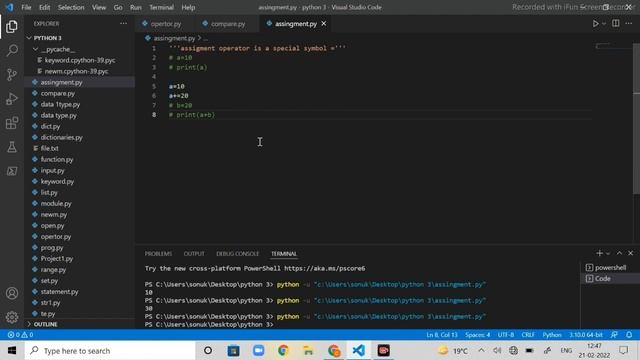Split the editor to the right

click(x=616, y=24)
